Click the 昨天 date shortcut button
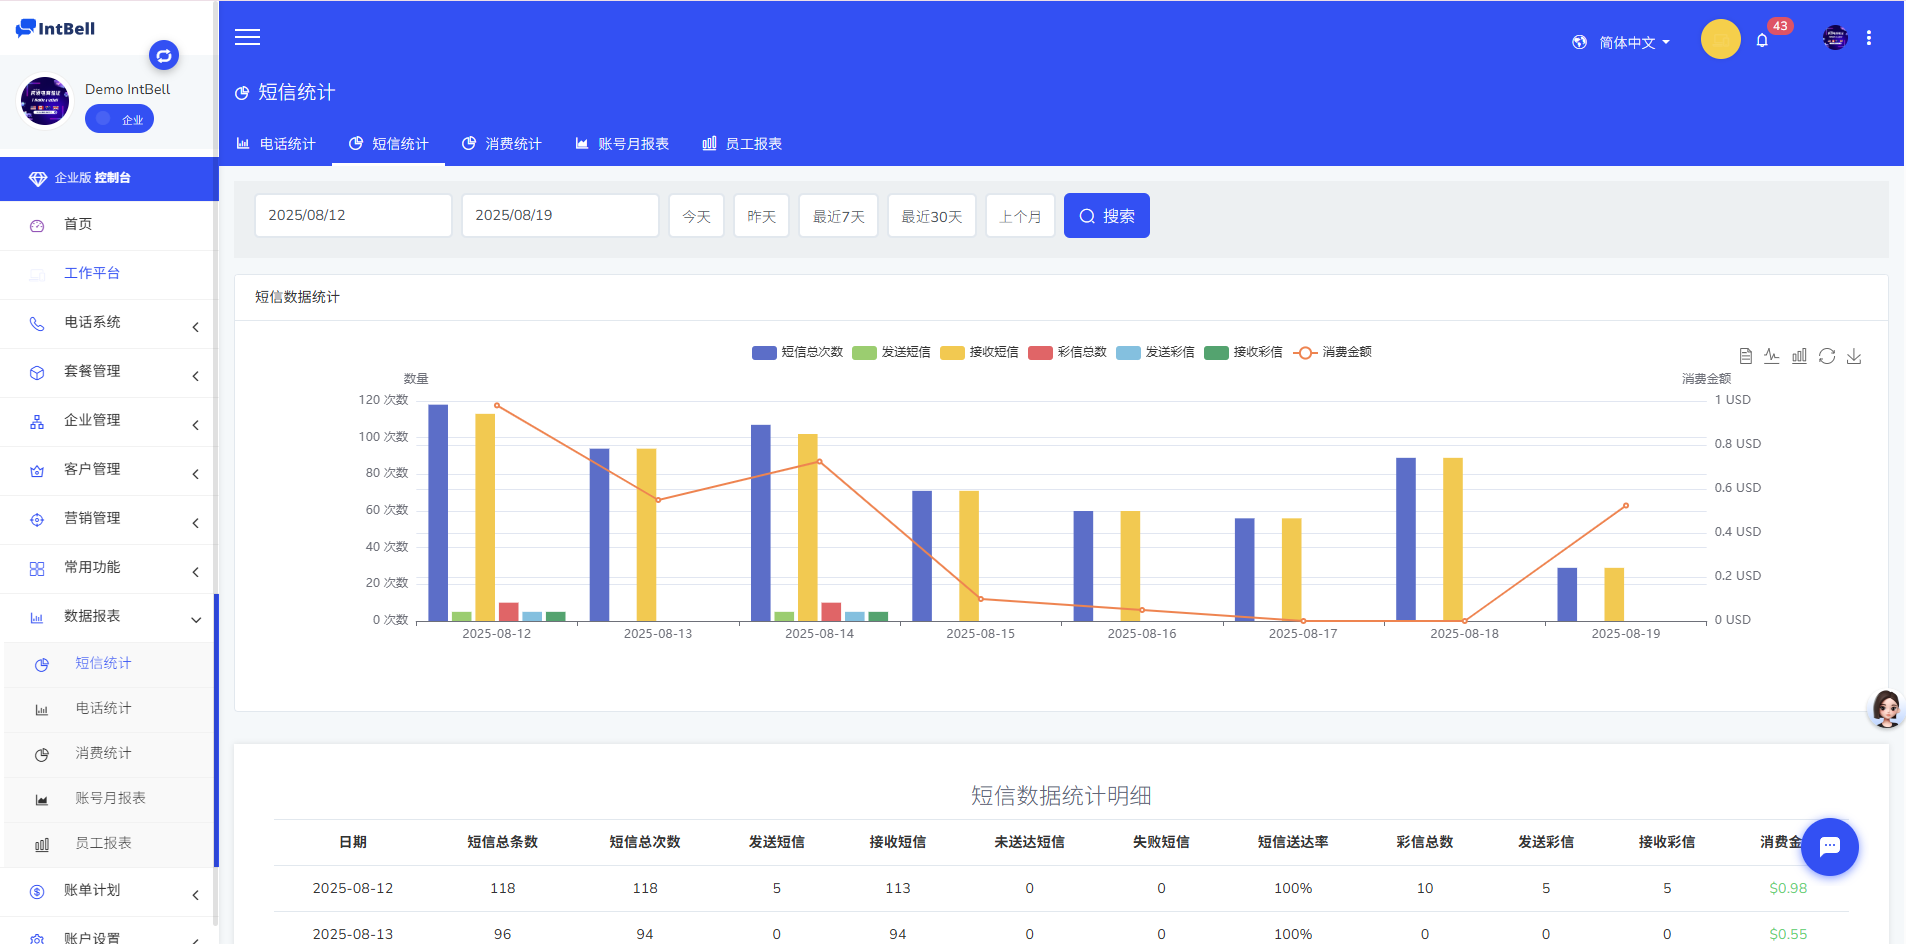Viewport: 1906px width, 944px height. (761, 216)
